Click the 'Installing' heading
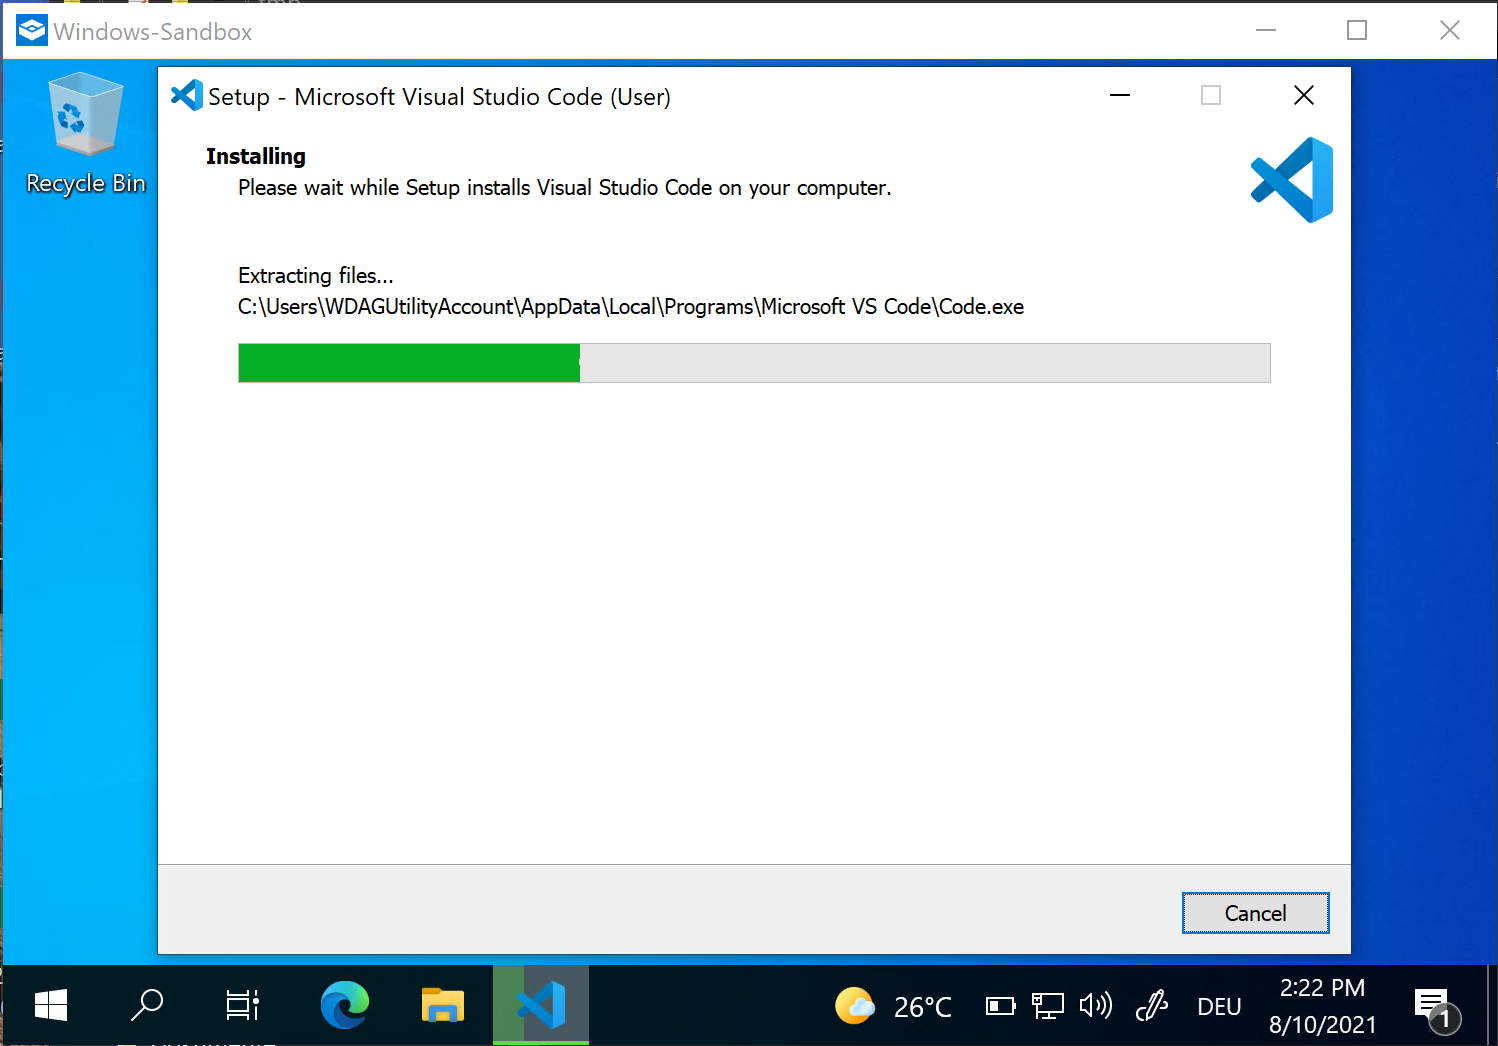 (256, 156)
